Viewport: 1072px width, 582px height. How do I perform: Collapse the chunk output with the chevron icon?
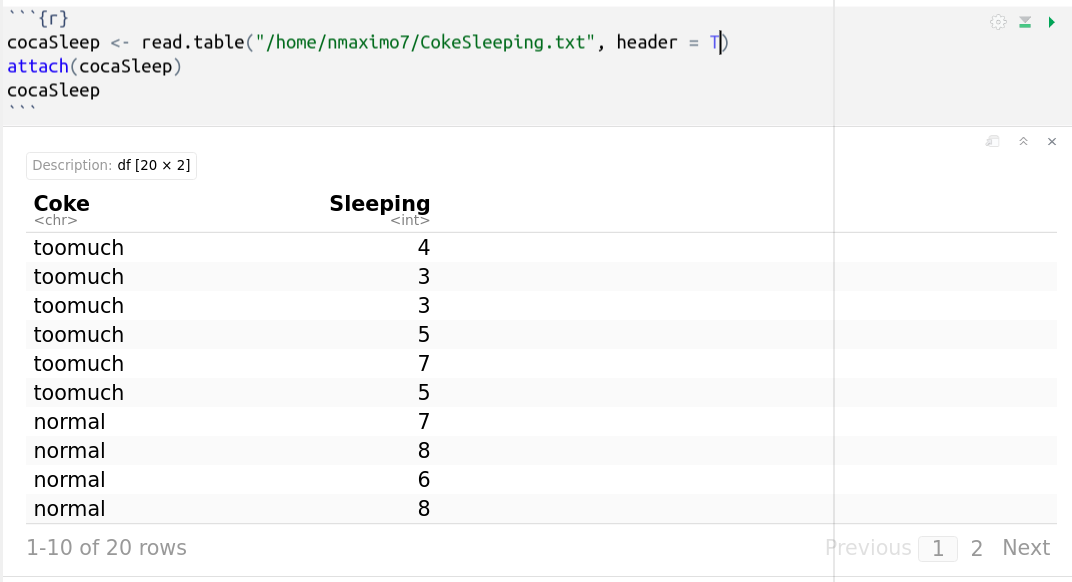coord(1022,141)
